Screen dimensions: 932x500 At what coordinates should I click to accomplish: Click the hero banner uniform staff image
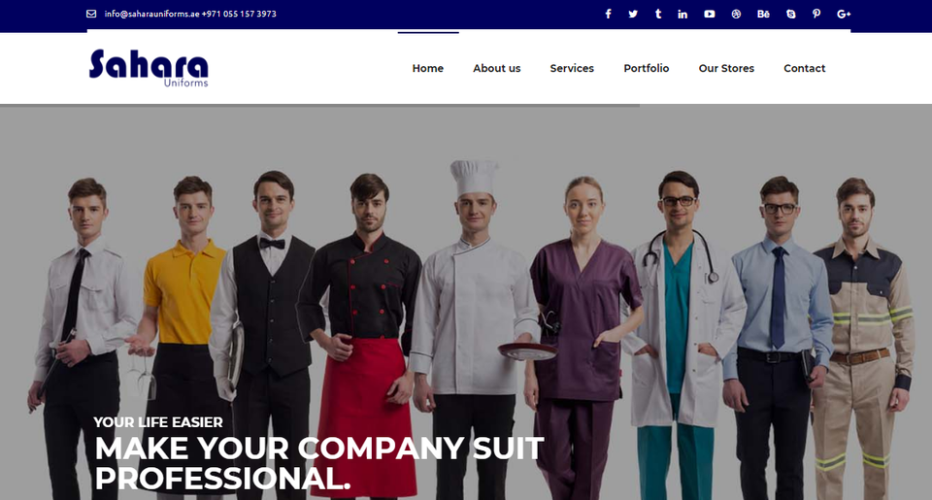(466, 303)
